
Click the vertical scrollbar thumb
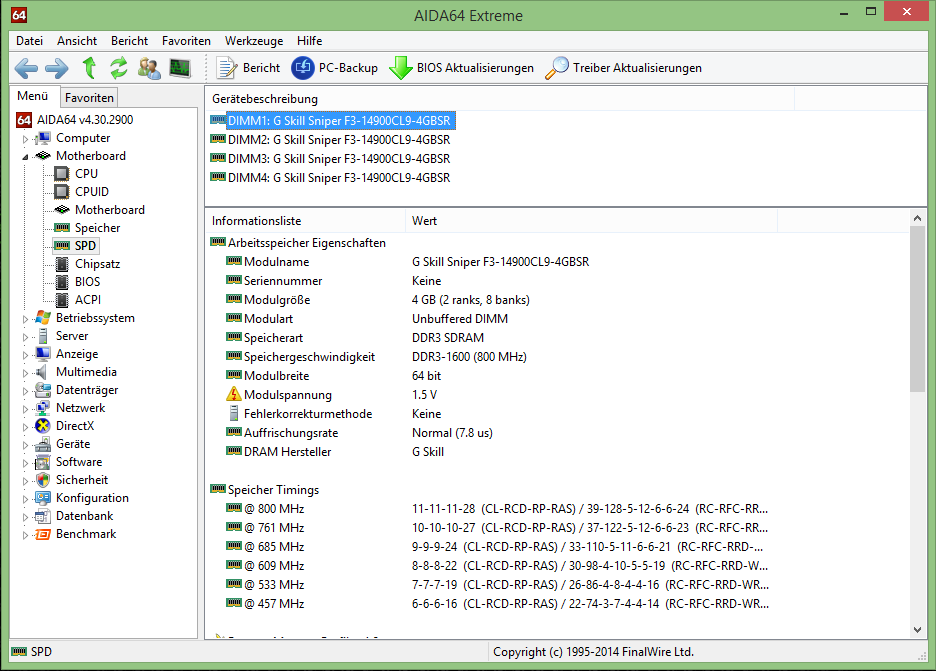tap(917, 309)
